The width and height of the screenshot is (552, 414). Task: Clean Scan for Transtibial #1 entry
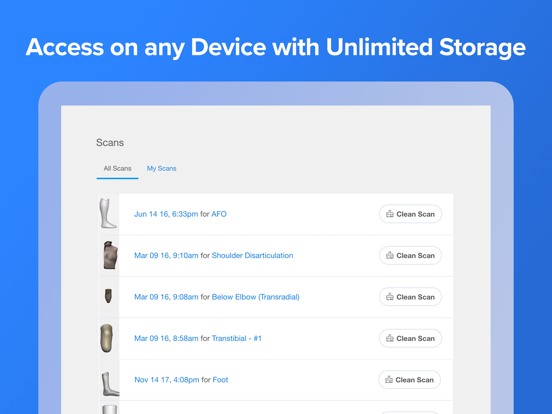pyautogui.click(x=410, y=338)
